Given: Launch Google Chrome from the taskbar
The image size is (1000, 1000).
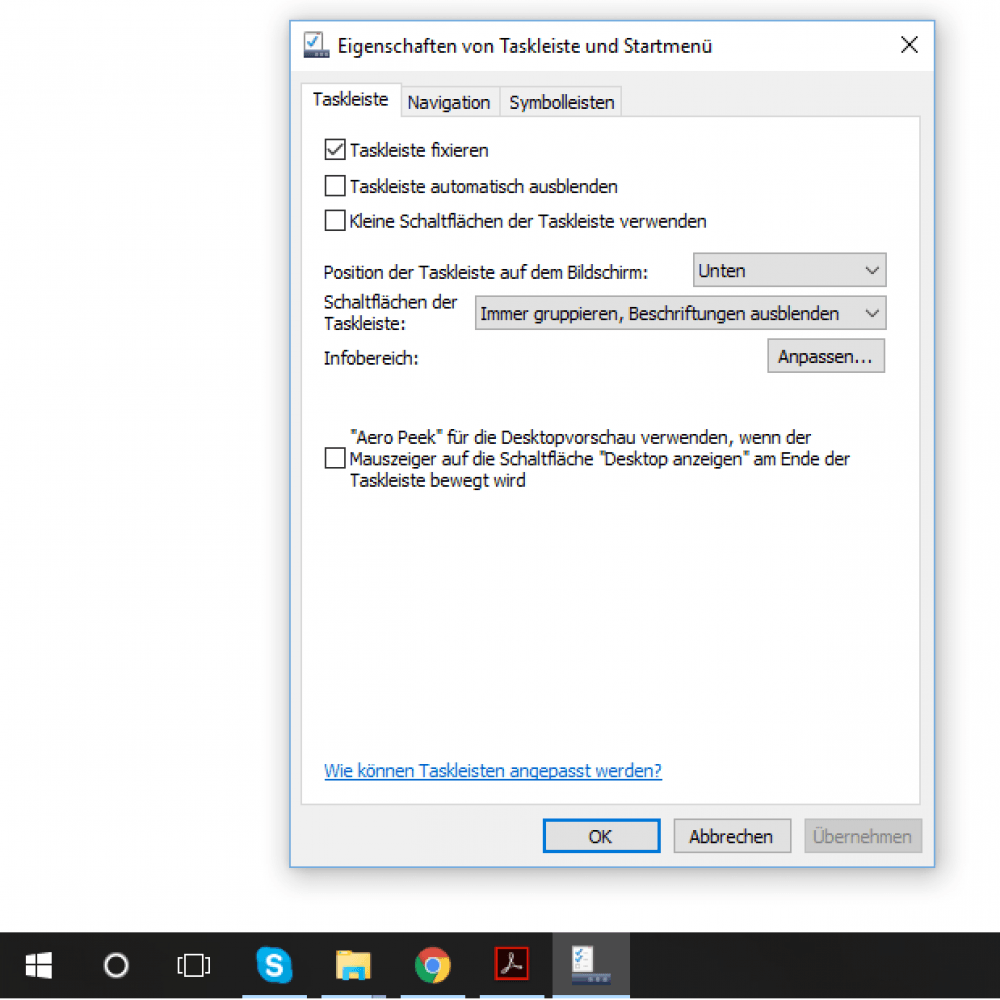Looking at the screenshot, I should [432, 965].
